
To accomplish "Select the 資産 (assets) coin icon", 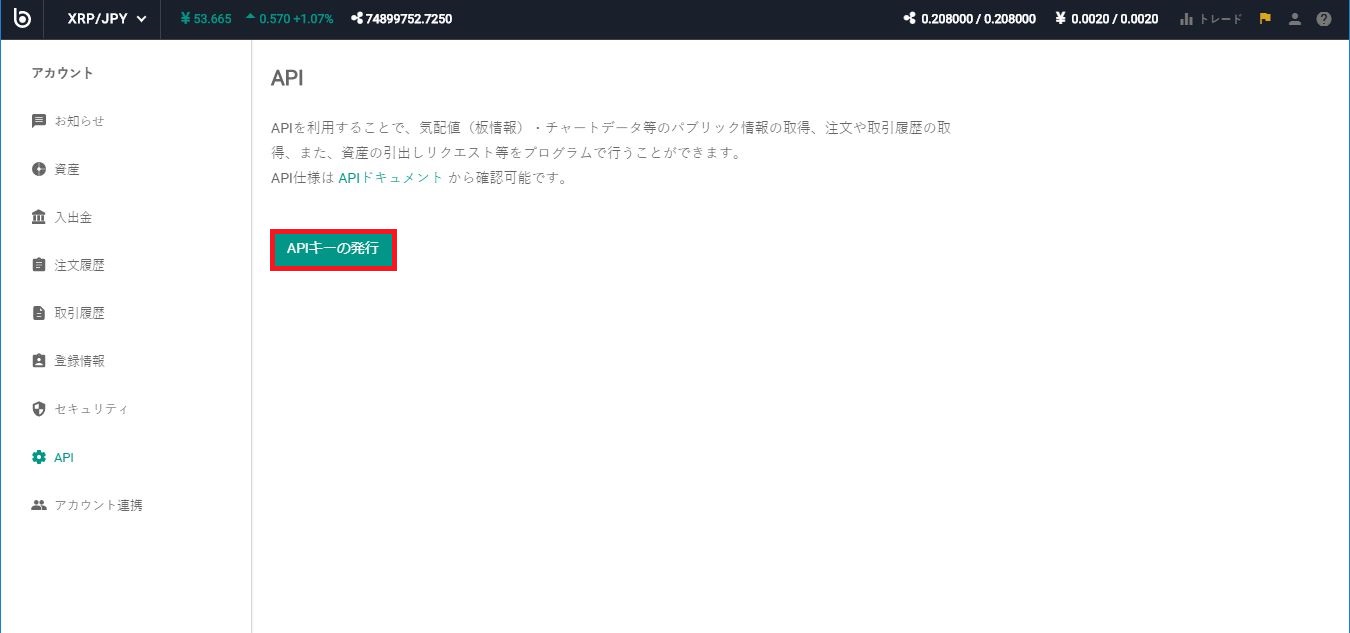I will coord(38,168).
